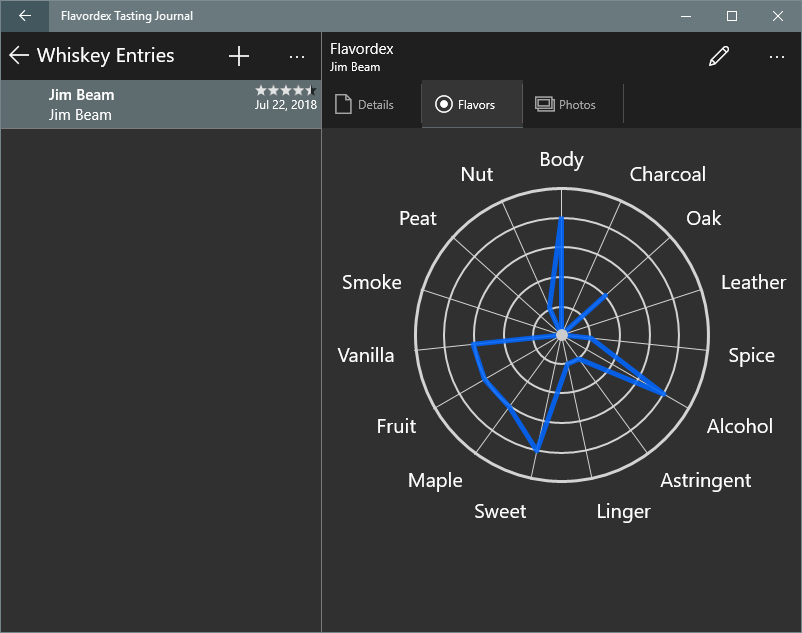Click the Charcoal flavor label

[667, 174]
